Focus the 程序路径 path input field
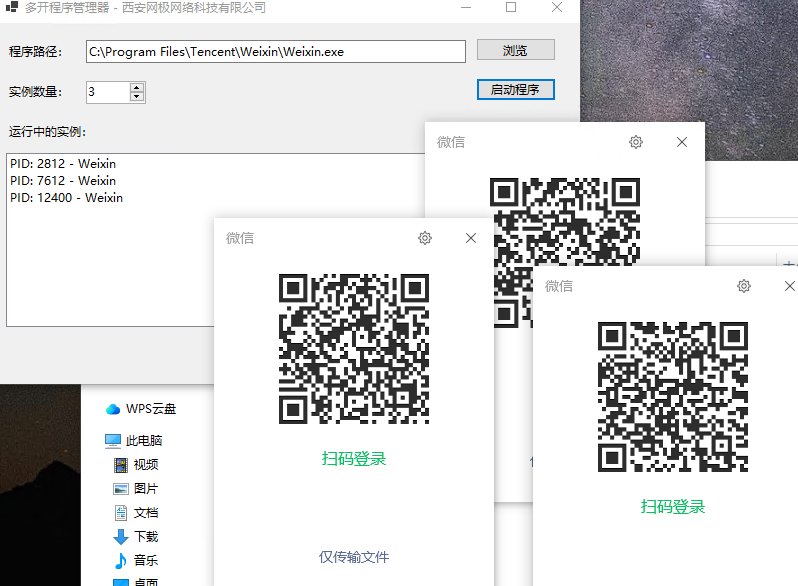 tap(276, 51)
